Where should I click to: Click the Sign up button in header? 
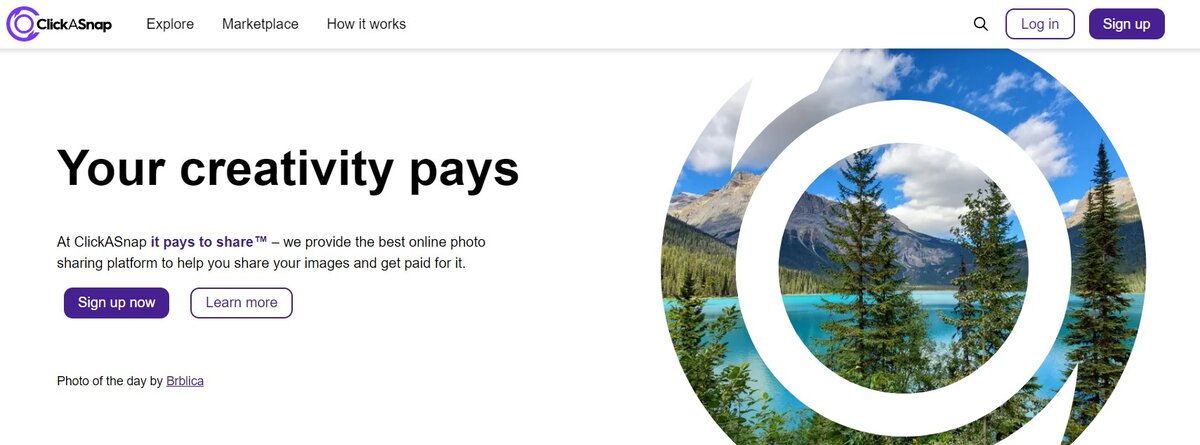point(1126,24)
